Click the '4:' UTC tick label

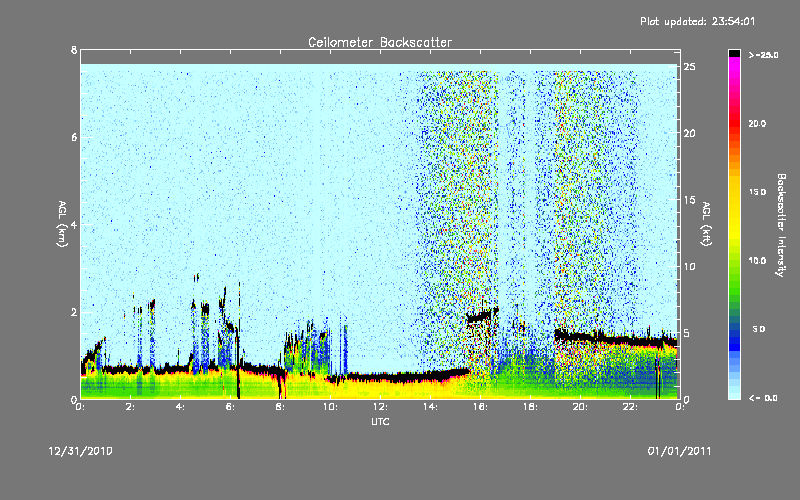pos(180,407)
